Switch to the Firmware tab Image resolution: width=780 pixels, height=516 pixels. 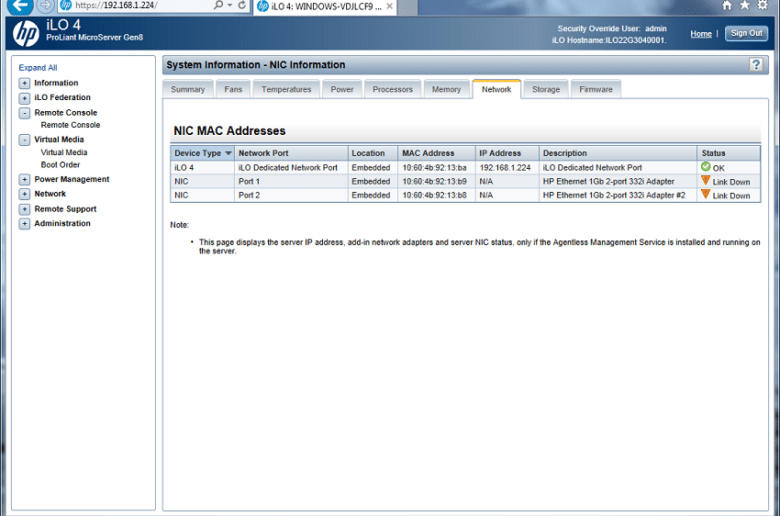coord(595,90)
